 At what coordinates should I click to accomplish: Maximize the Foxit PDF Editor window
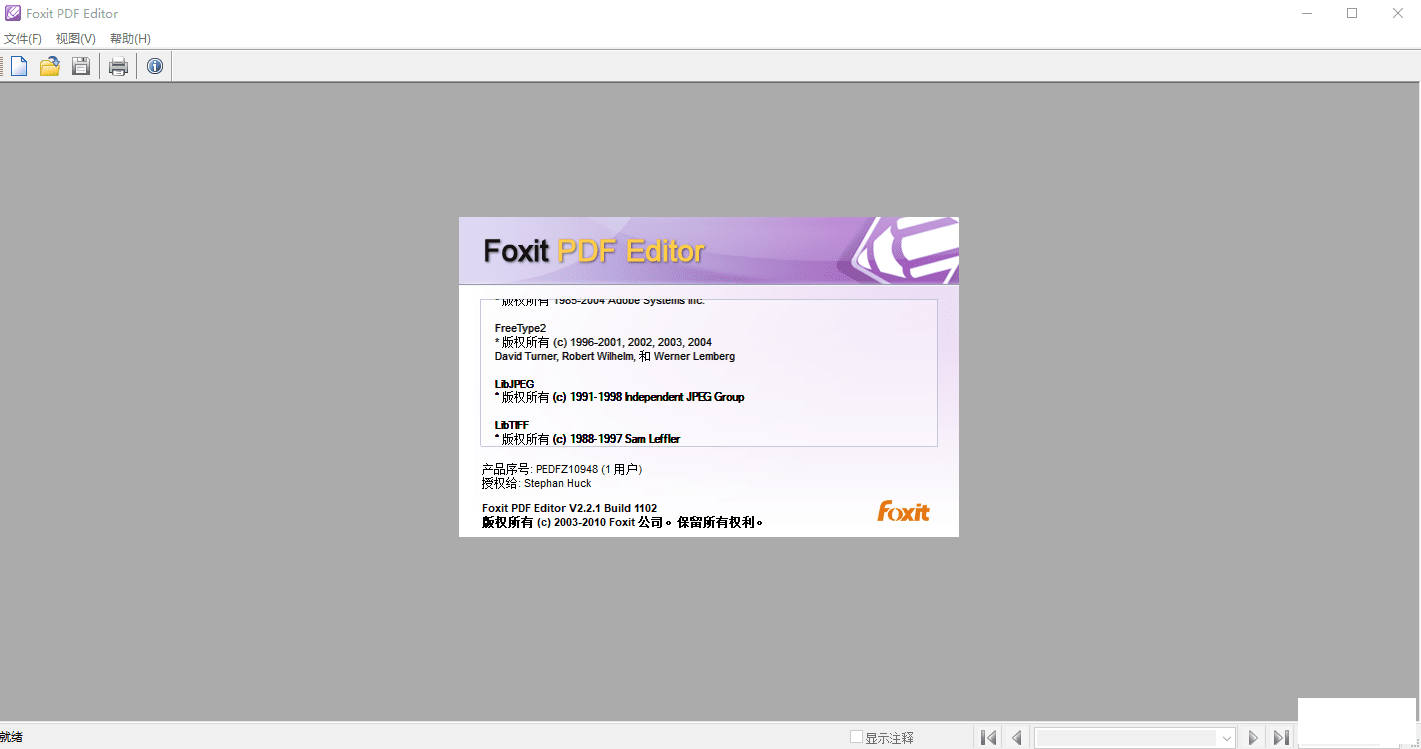point(1352,13)
